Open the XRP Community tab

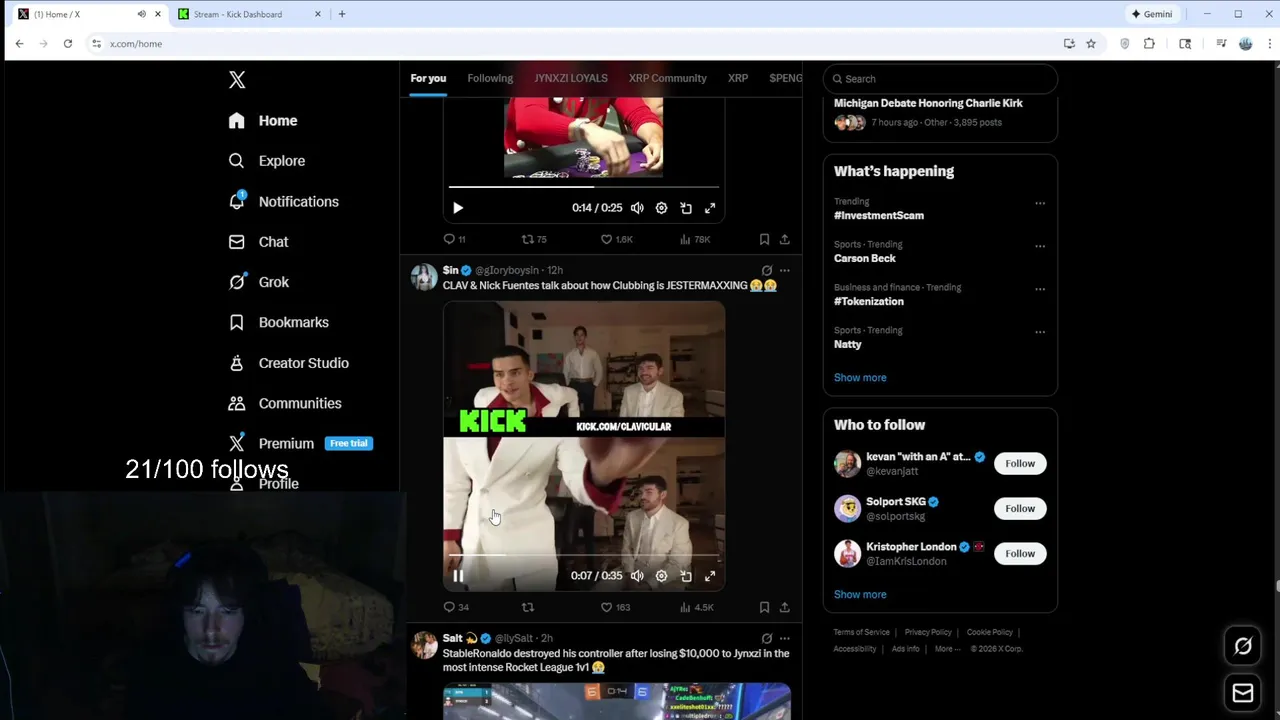click(667, 78)
